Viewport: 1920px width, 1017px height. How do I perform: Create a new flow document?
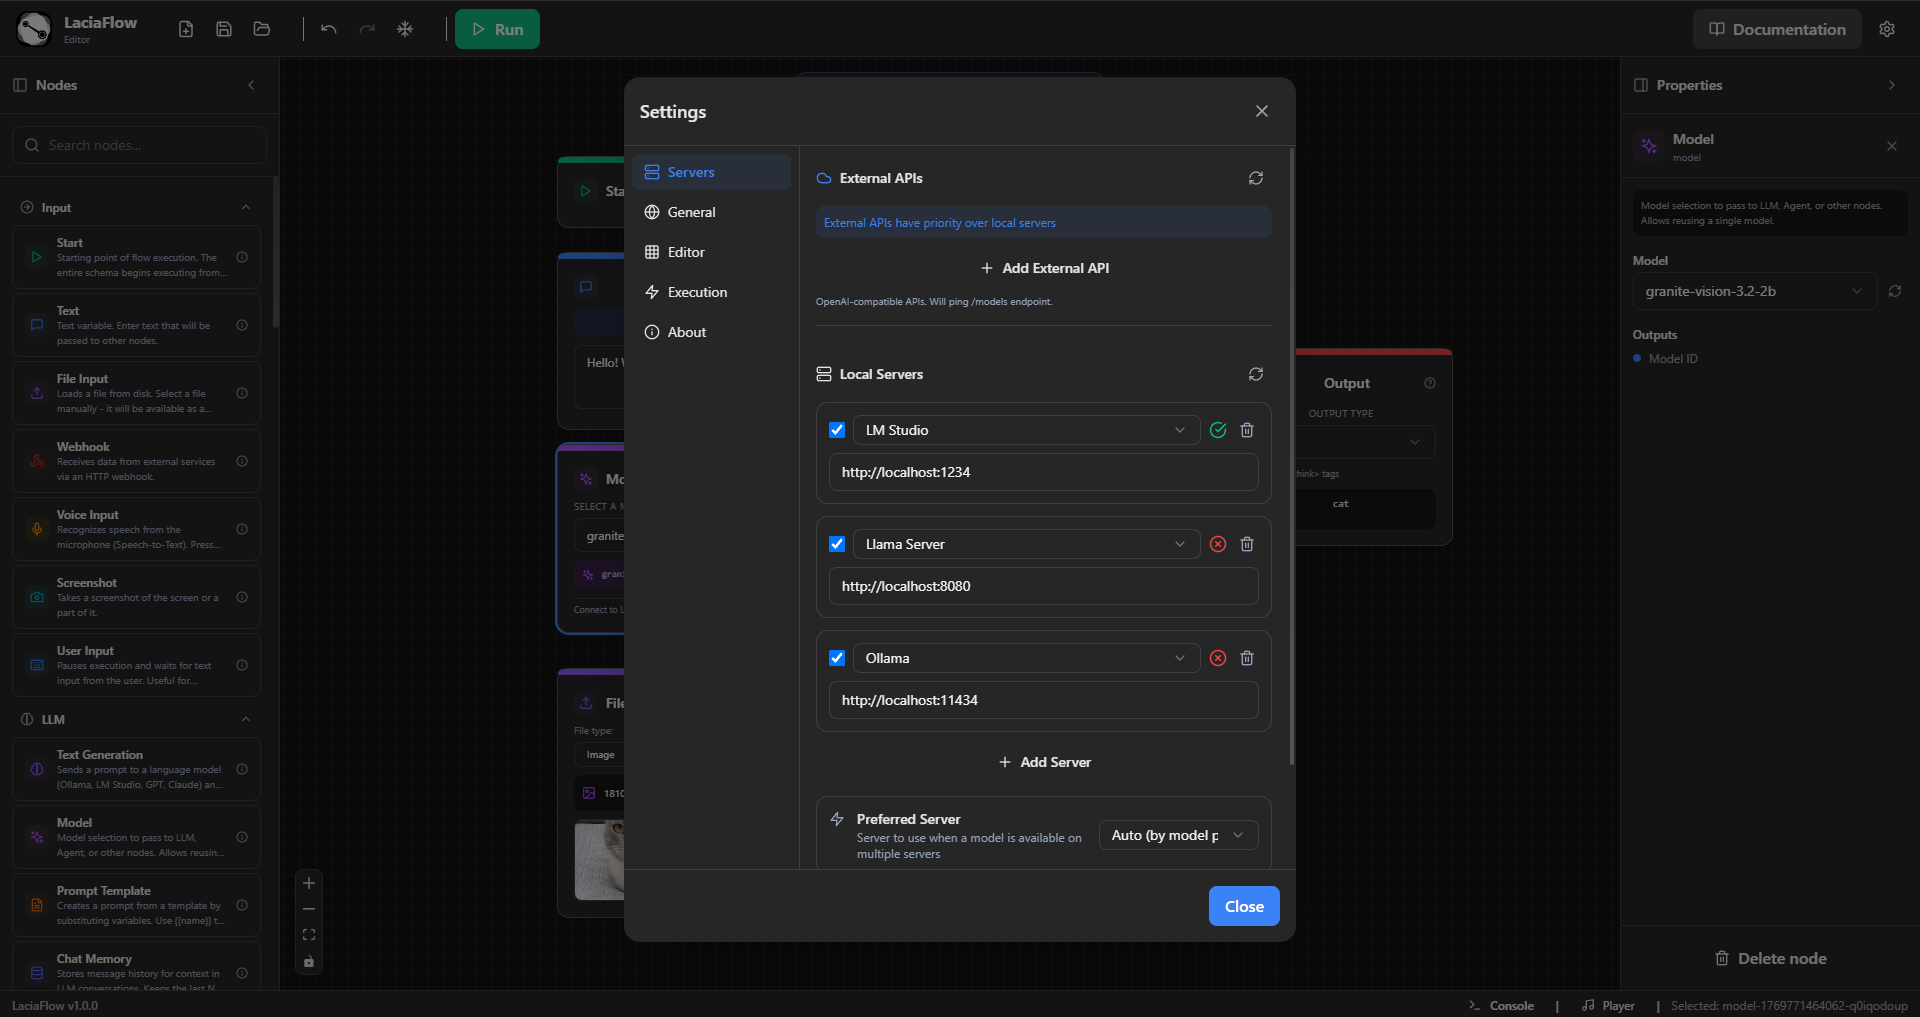(185, 29)
